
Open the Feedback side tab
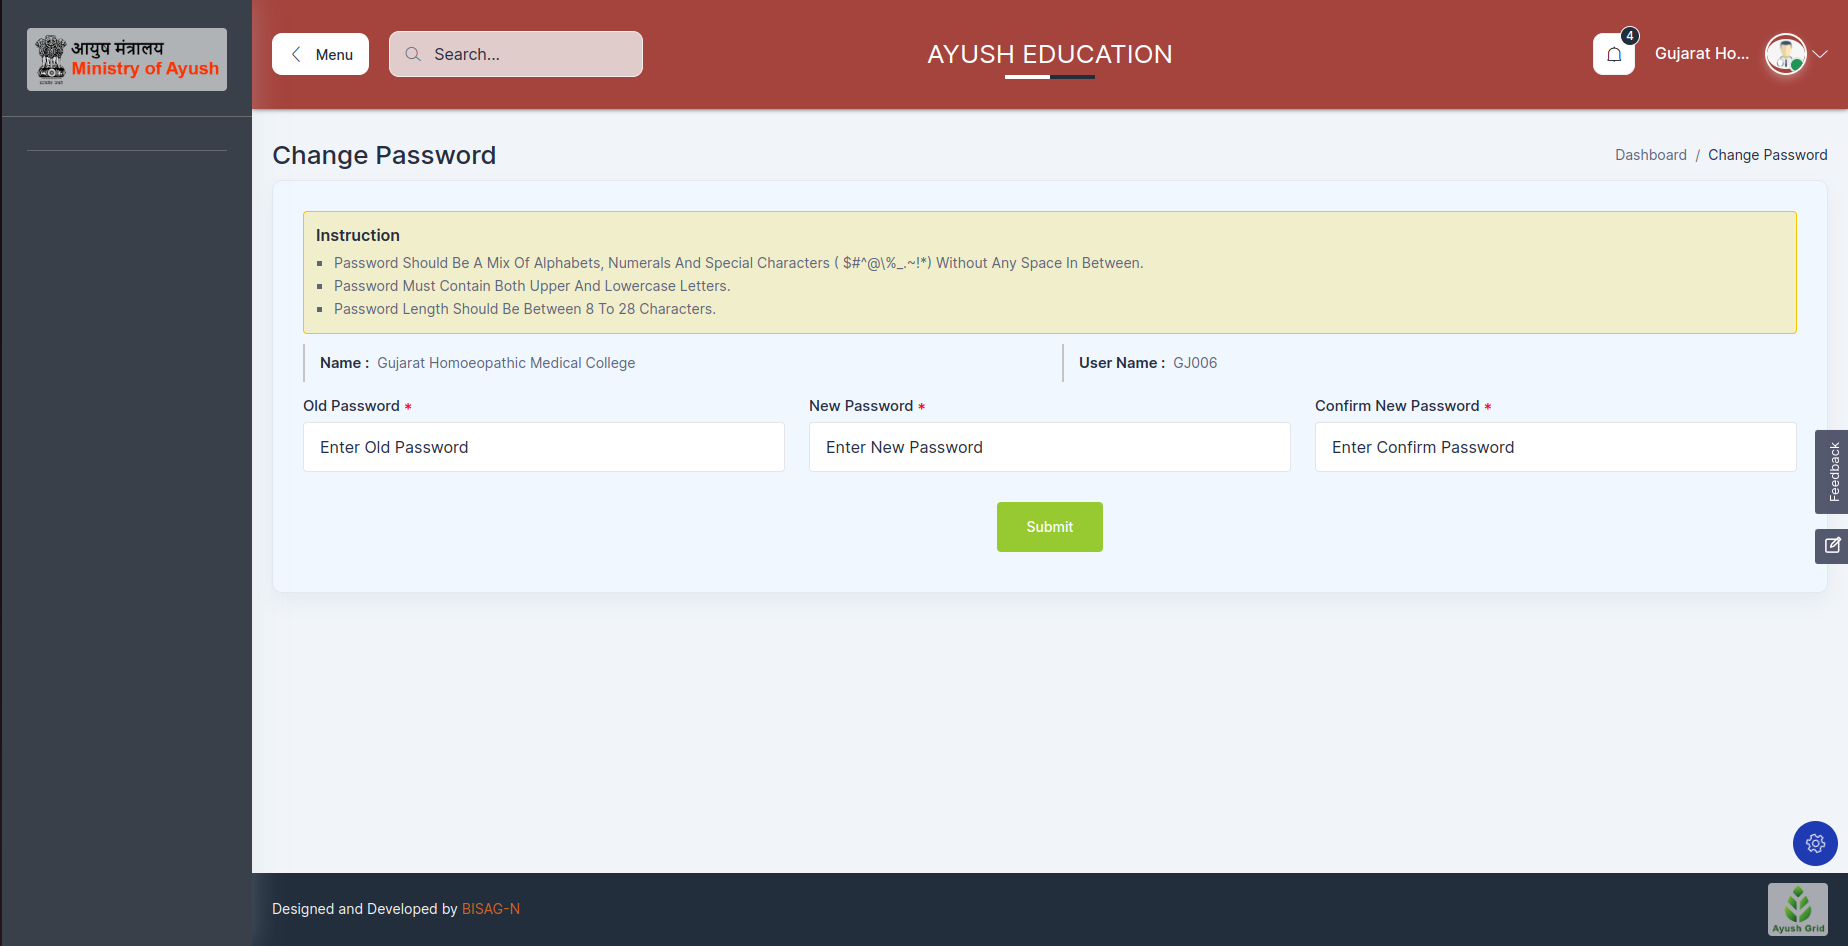(1832, 472)
